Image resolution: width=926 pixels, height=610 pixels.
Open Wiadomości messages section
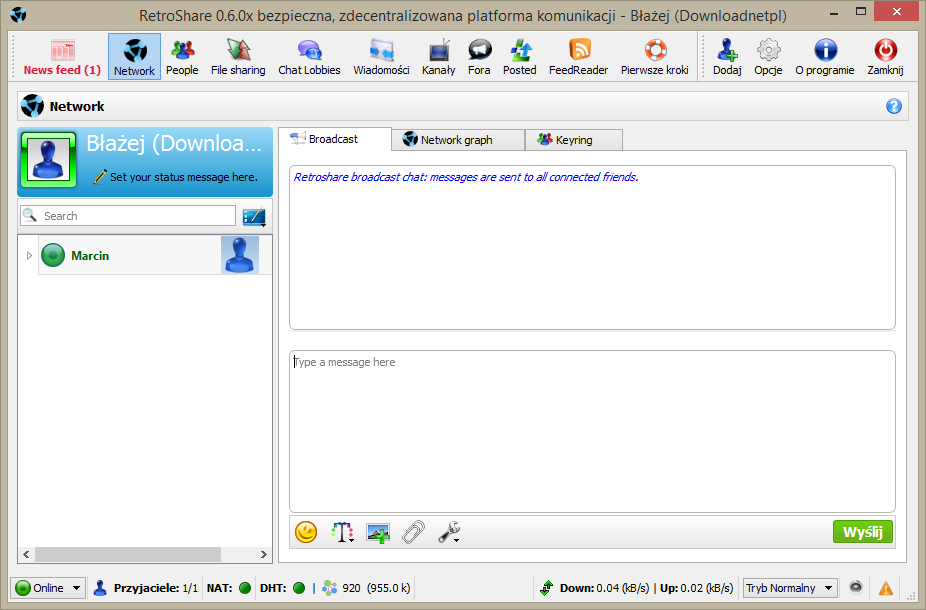[x=382, y=57]
